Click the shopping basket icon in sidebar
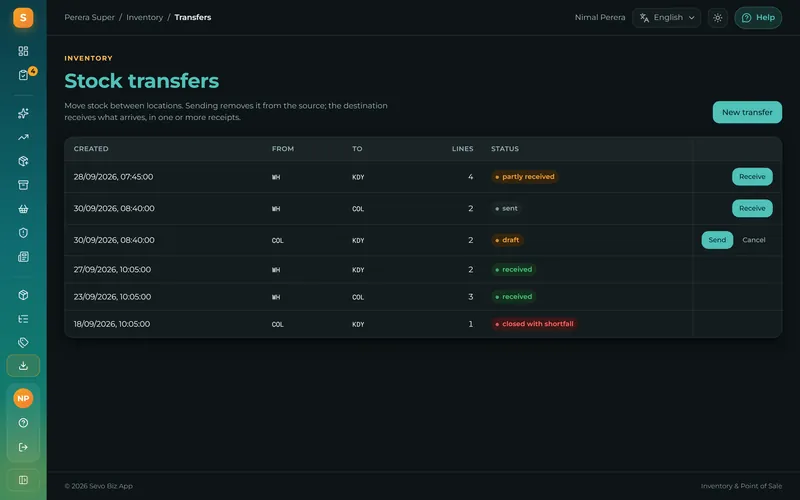 [23, 209]
